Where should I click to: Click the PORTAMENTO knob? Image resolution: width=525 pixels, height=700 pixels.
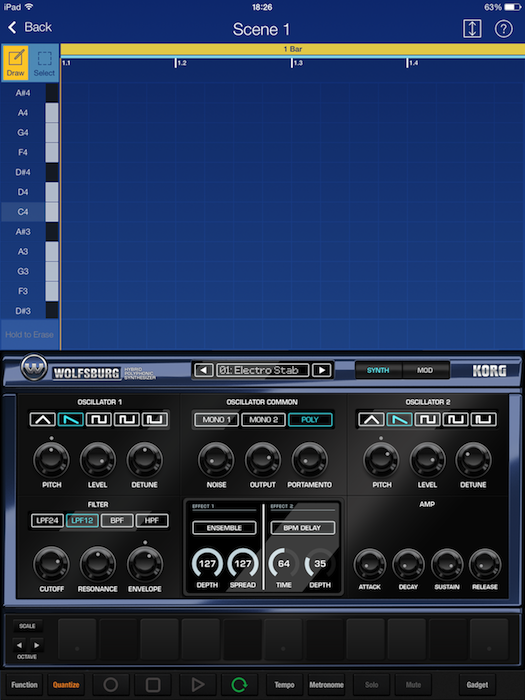(309, 460)
